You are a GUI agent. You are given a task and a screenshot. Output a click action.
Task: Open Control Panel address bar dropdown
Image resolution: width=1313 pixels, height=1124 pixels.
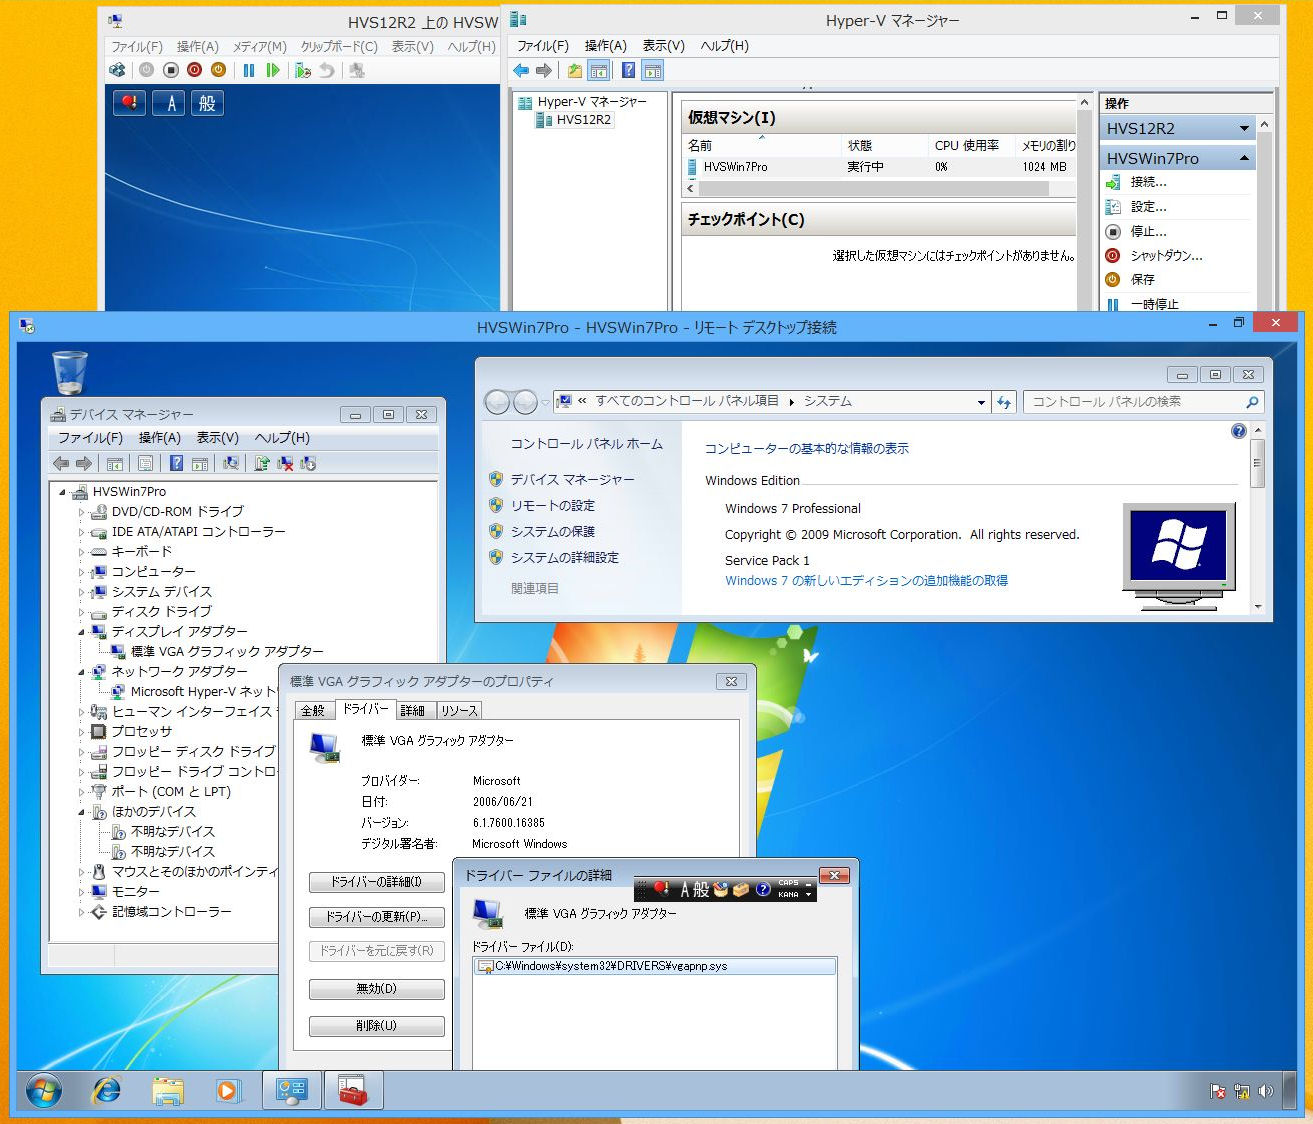981,402
